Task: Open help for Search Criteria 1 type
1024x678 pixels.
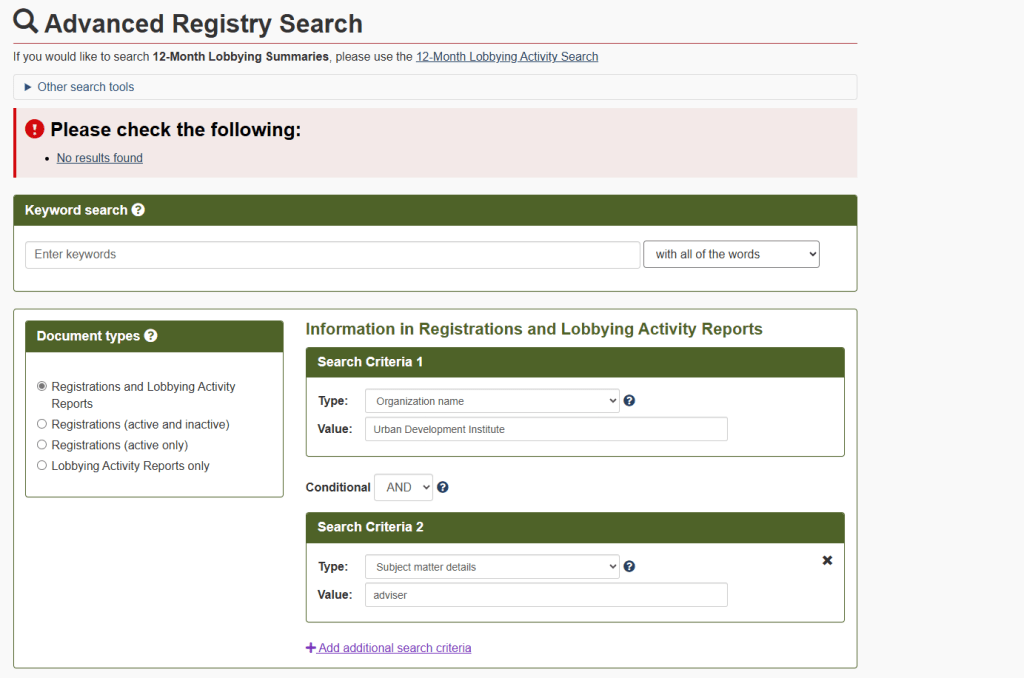Action: click(629, 401)
